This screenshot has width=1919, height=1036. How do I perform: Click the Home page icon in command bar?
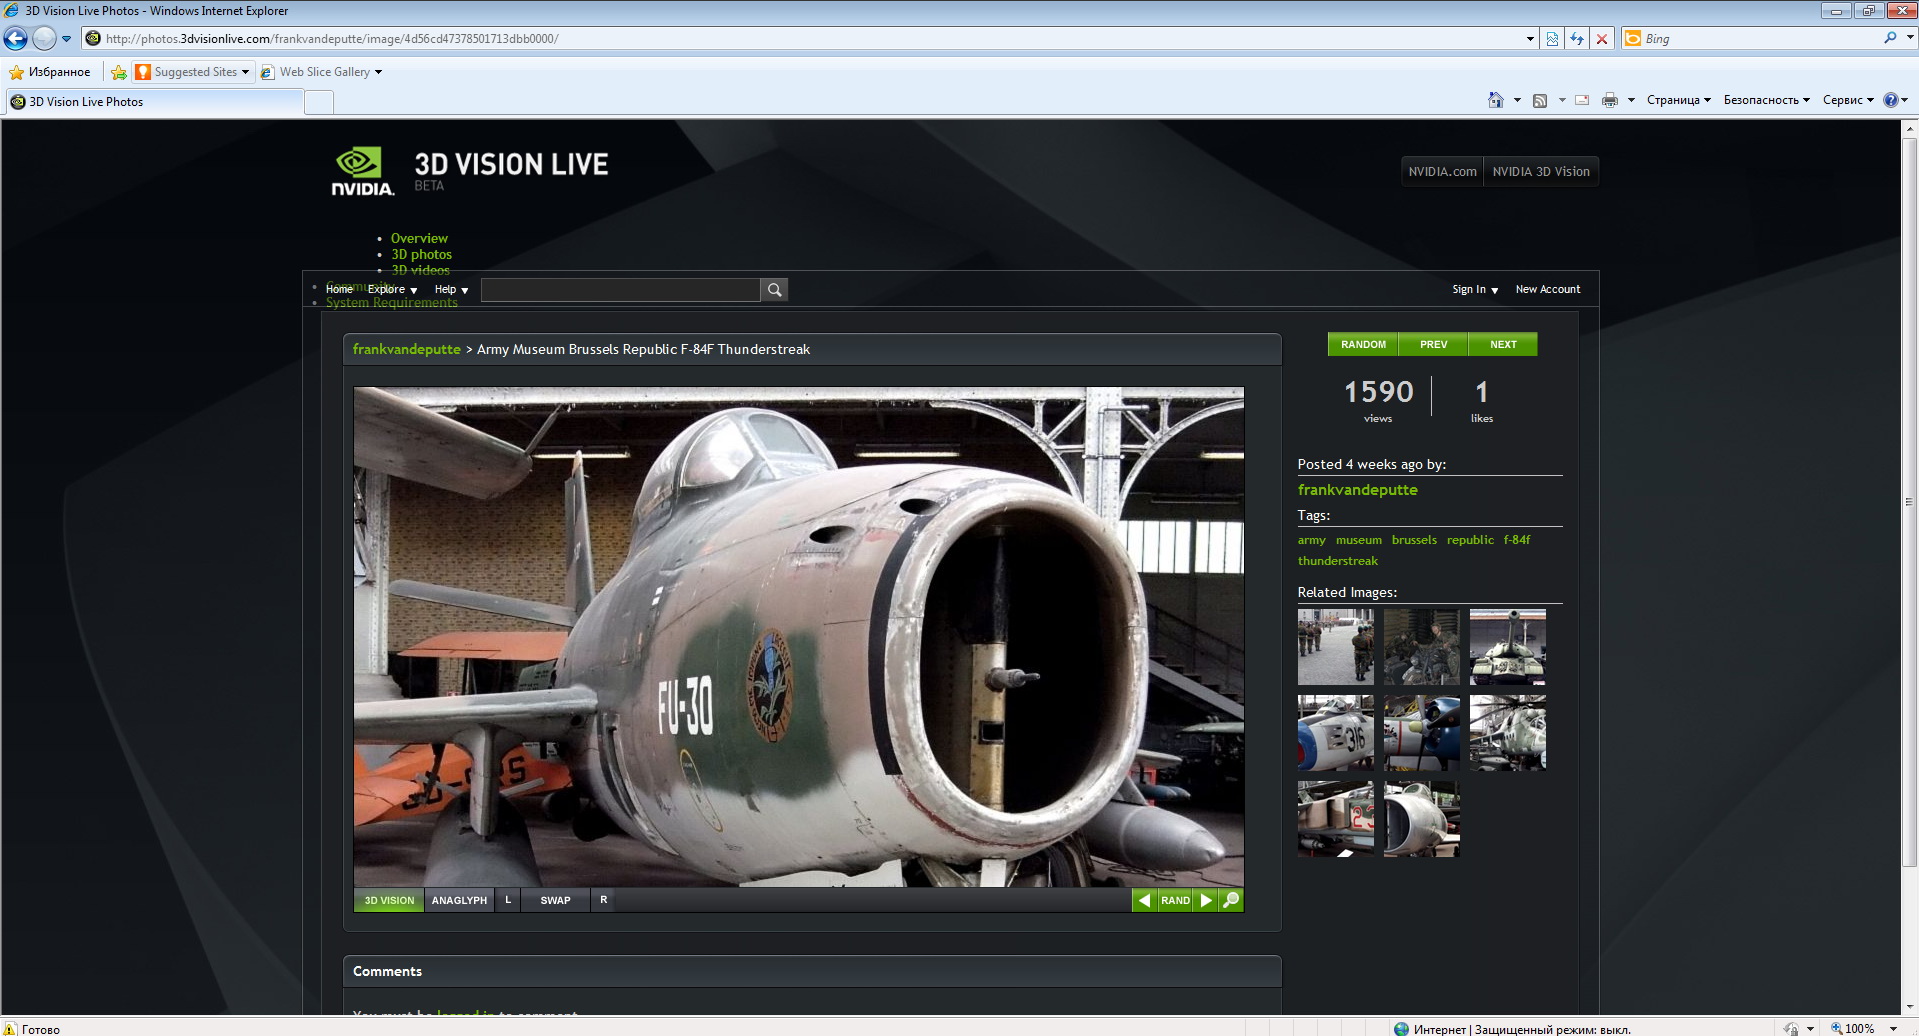point(1496,100)
